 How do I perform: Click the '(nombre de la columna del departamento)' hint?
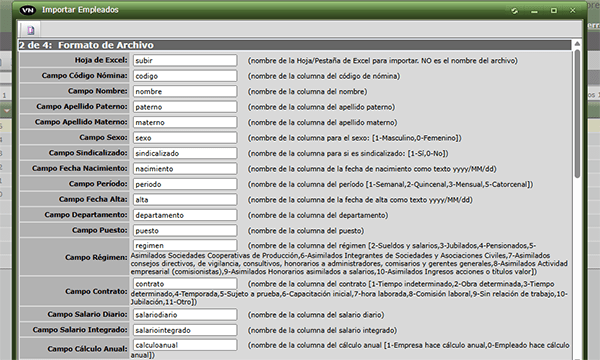[x=318, y=215]
